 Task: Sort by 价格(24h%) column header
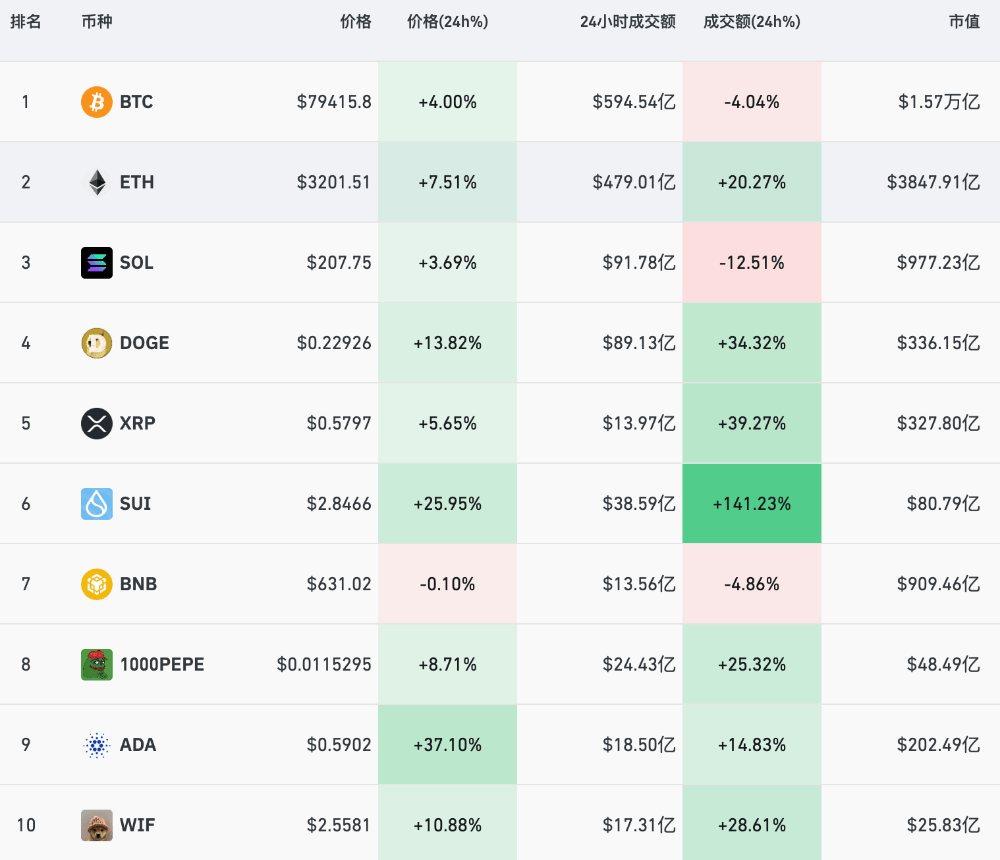(x=447, y=22)
